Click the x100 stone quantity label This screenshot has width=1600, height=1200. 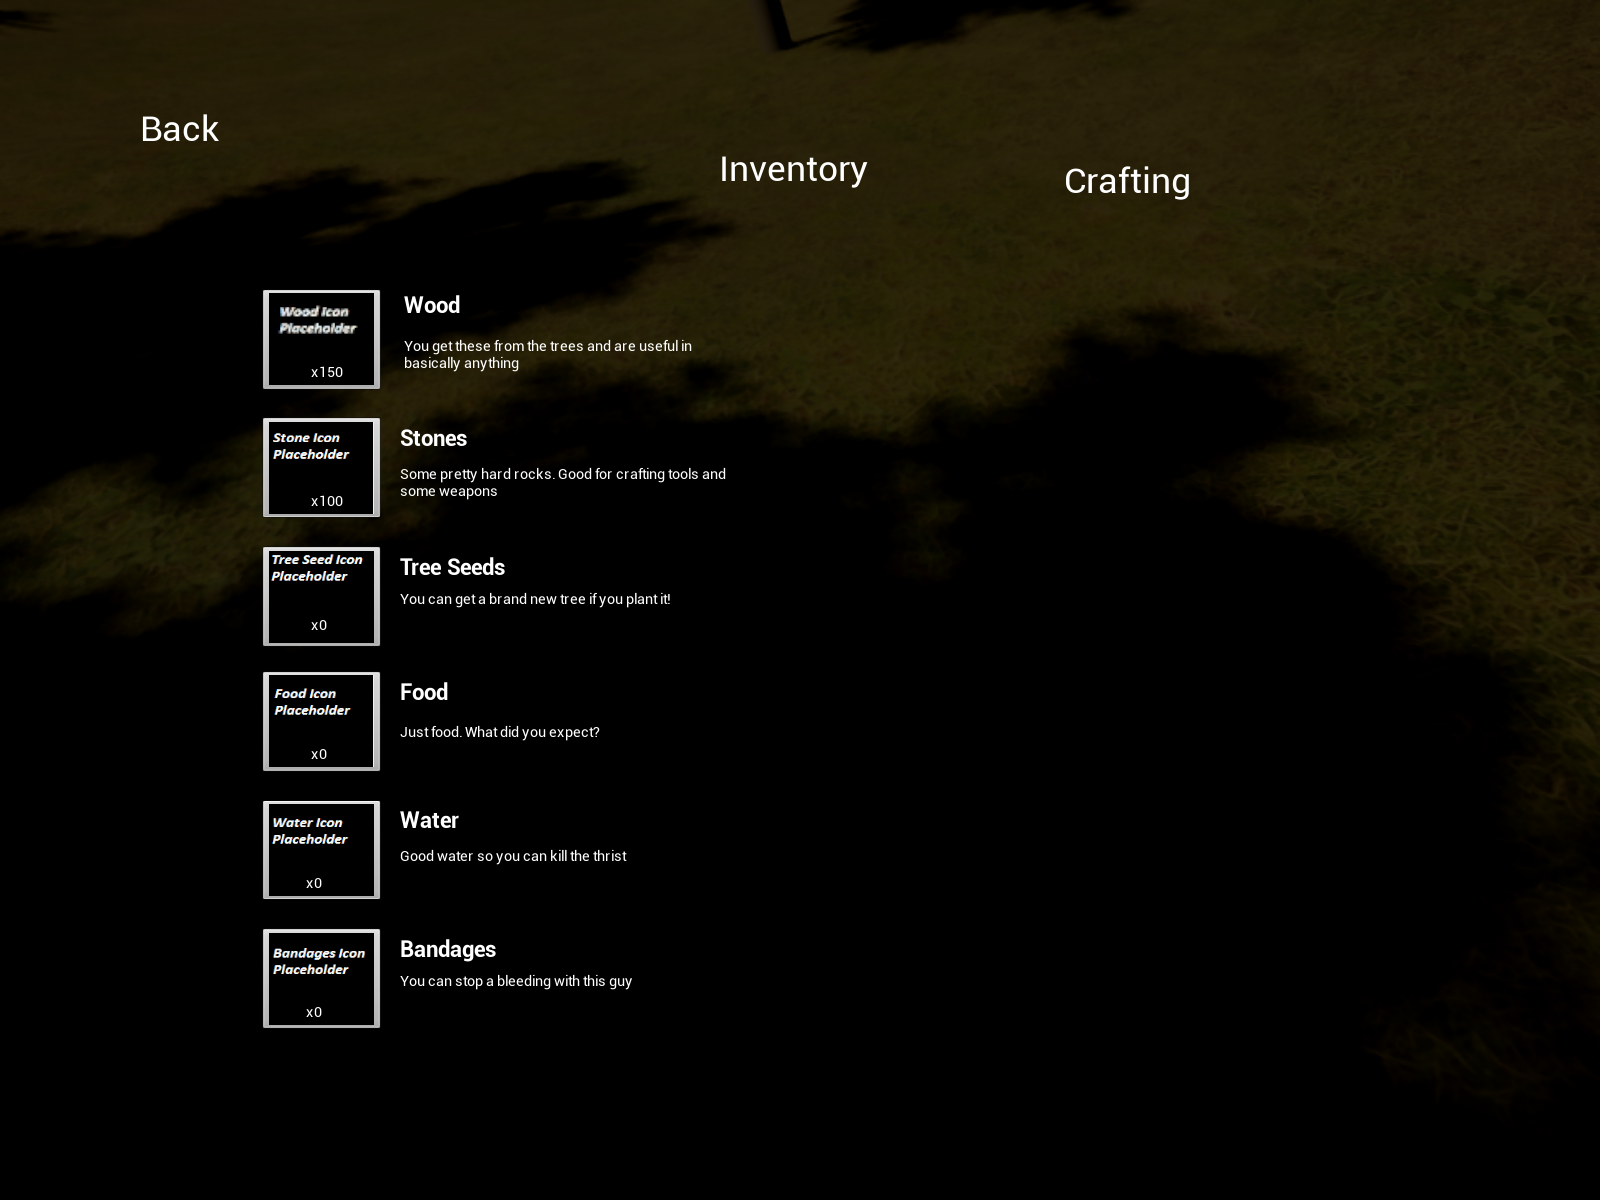point(327,501)
